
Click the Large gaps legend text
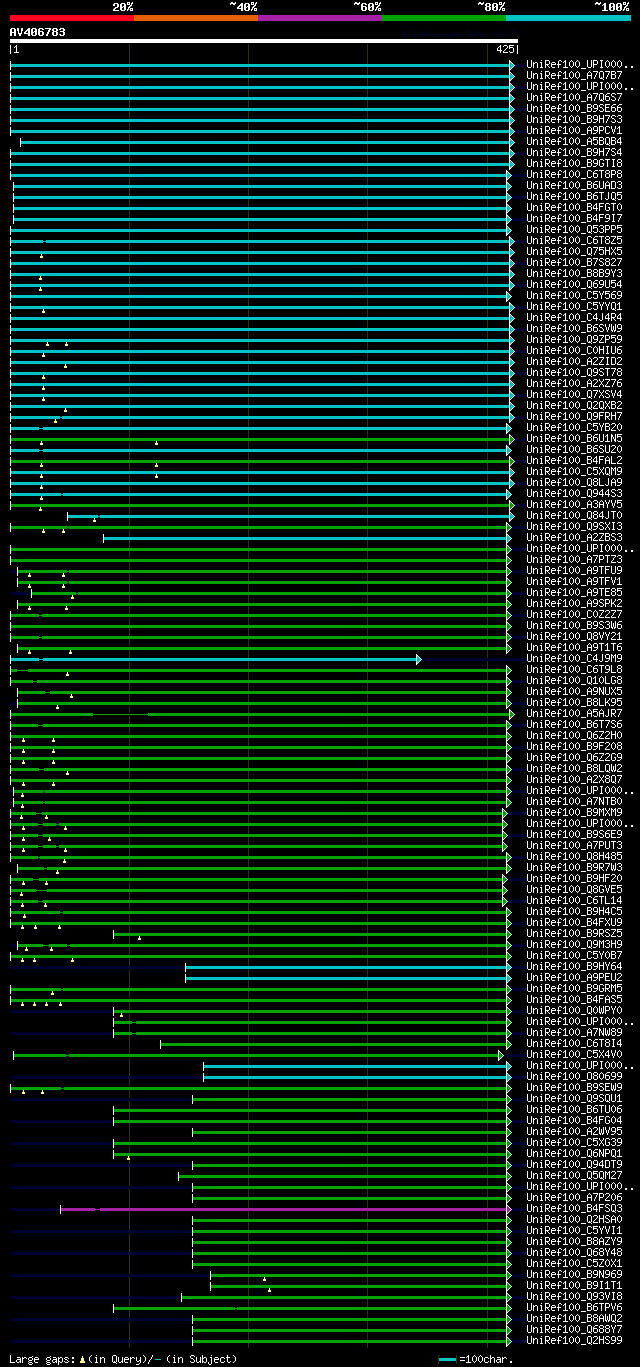[123, 1360]
